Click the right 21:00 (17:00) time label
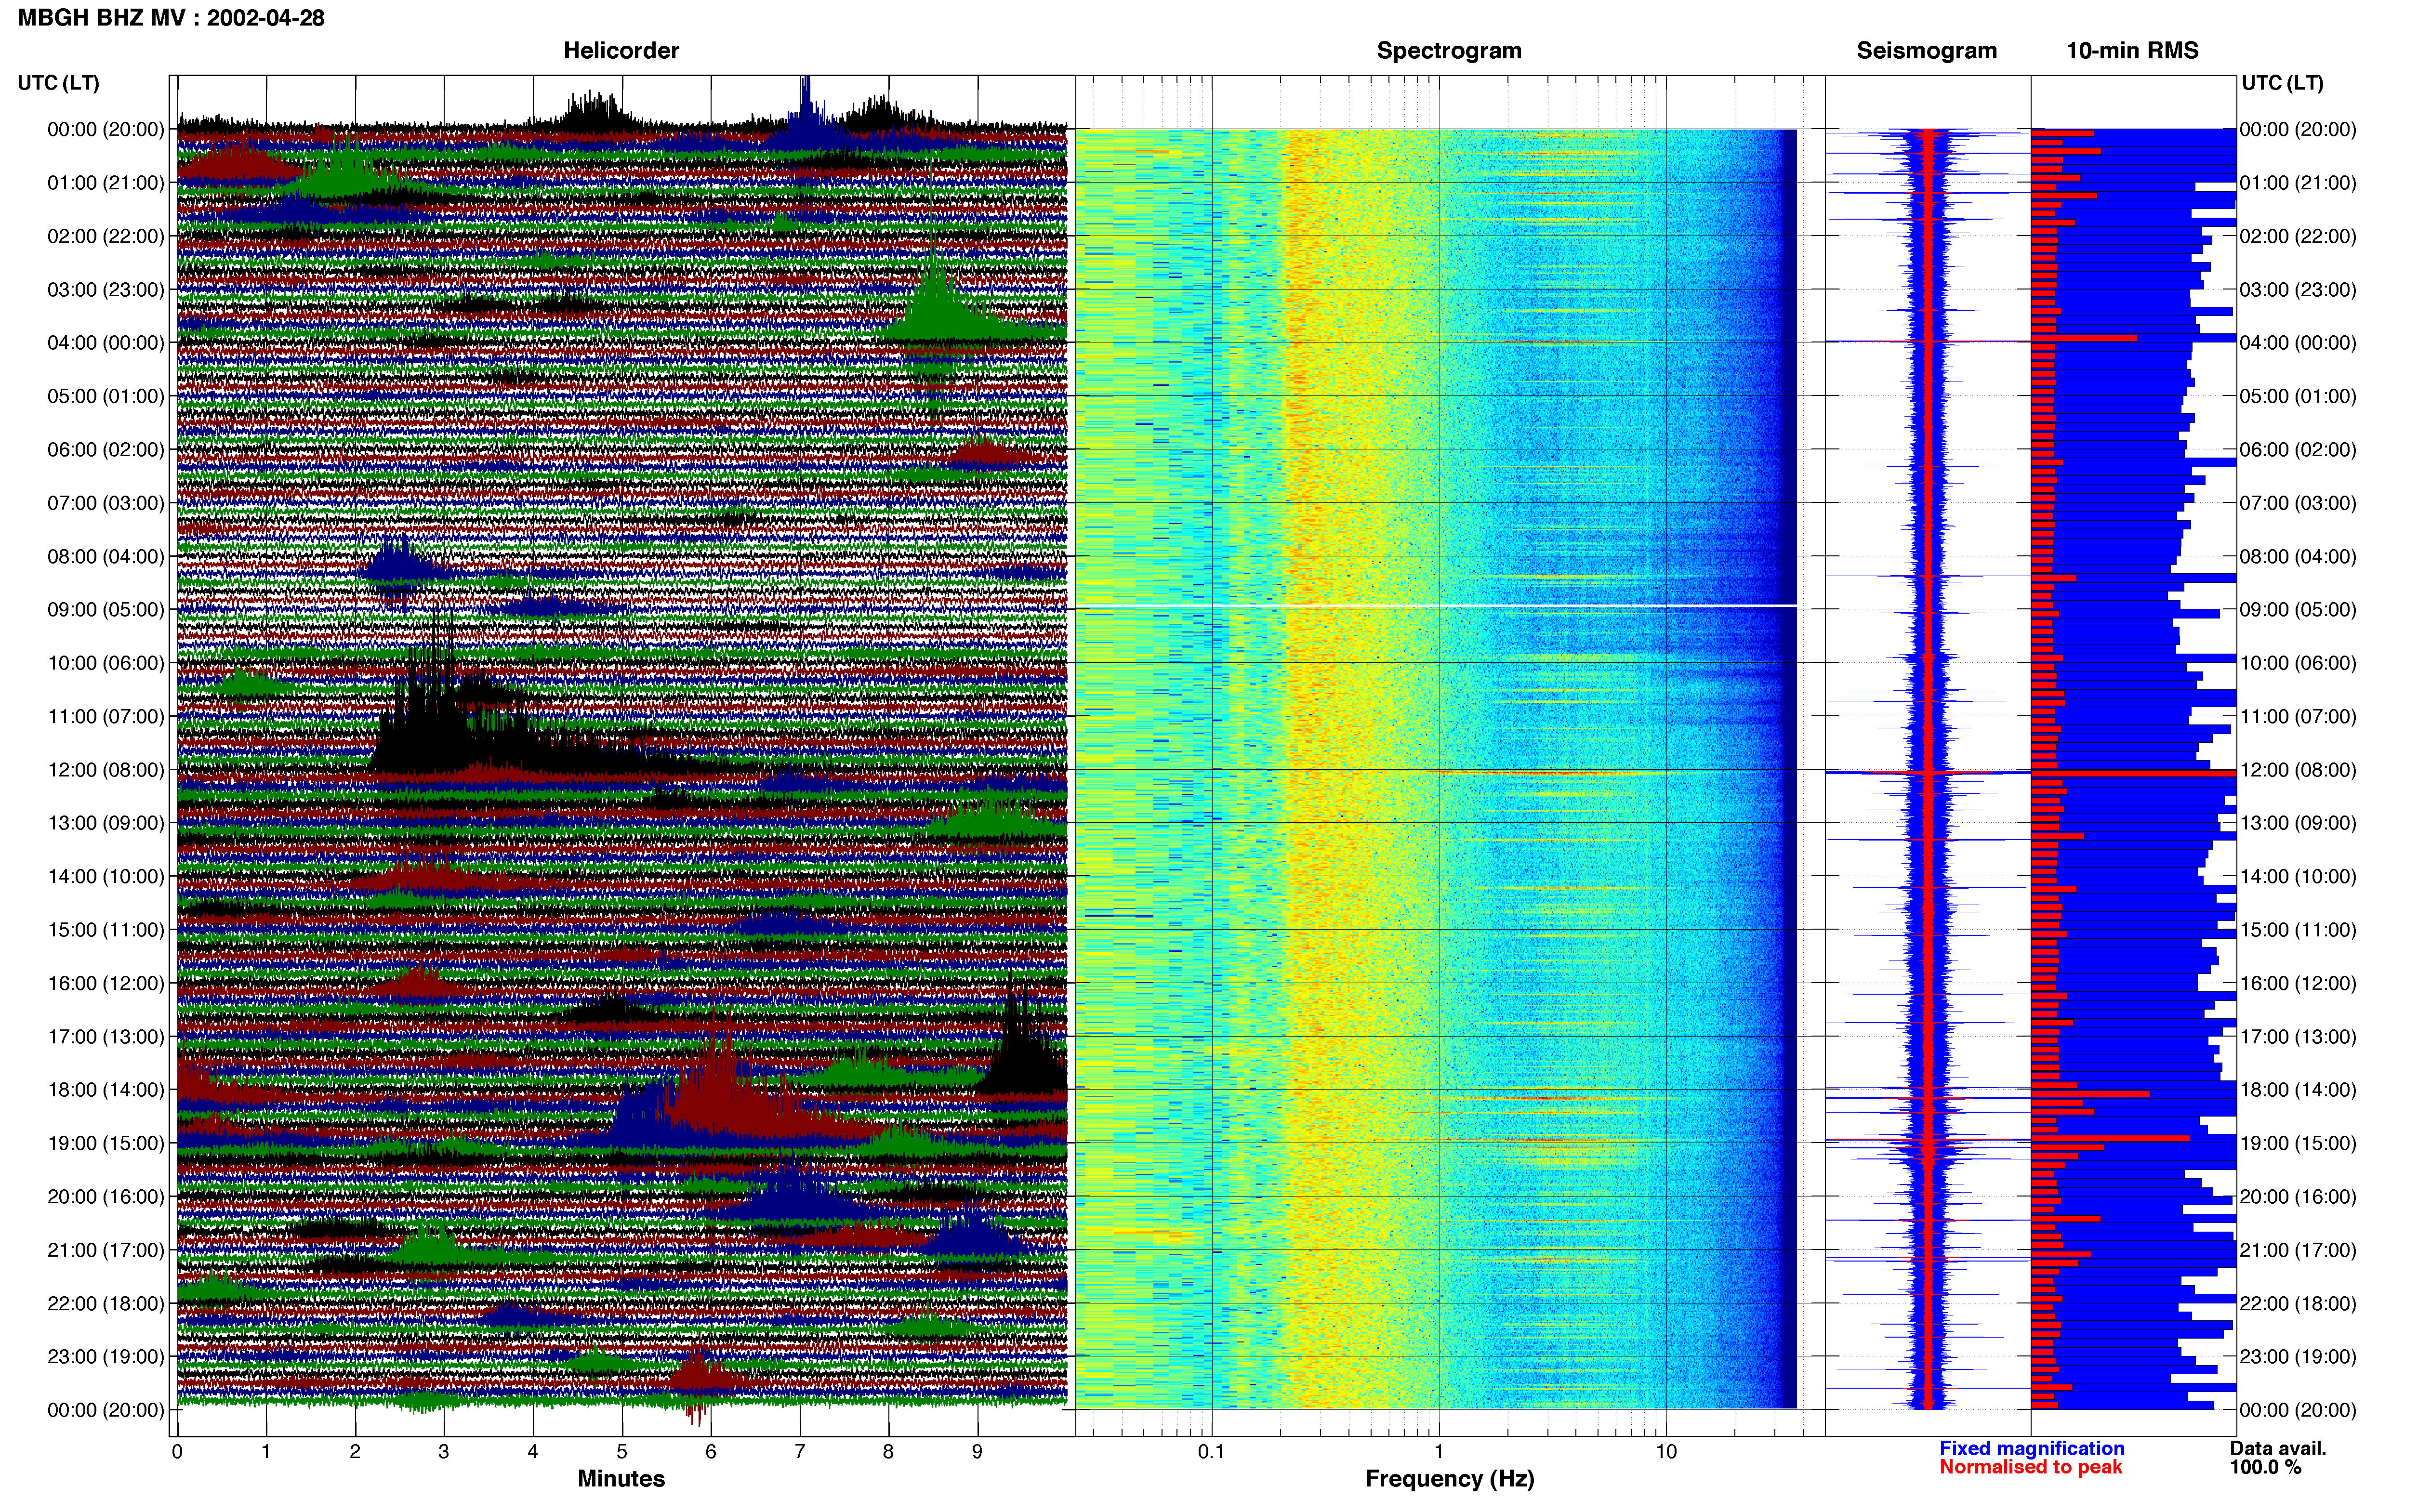Screen dimensions: 2418x1512 click(2298, 1249)
